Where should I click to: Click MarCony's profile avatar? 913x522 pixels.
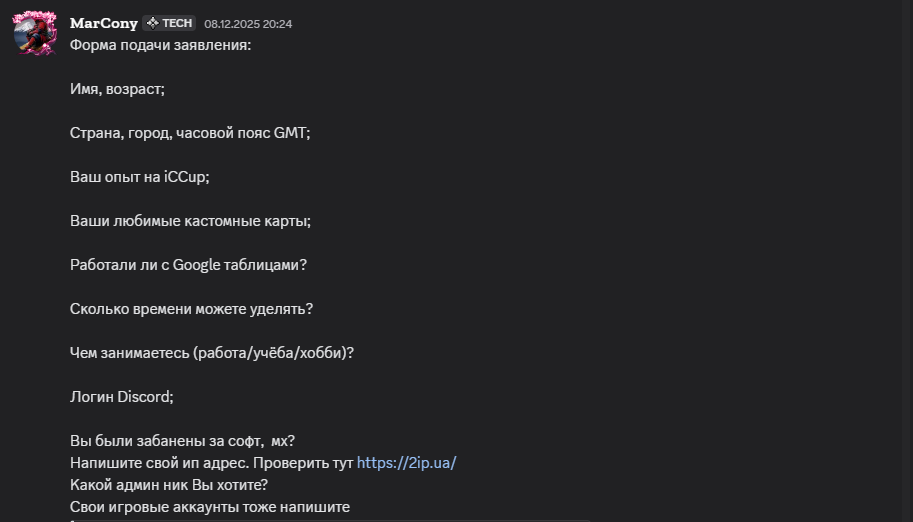[34, 34]
